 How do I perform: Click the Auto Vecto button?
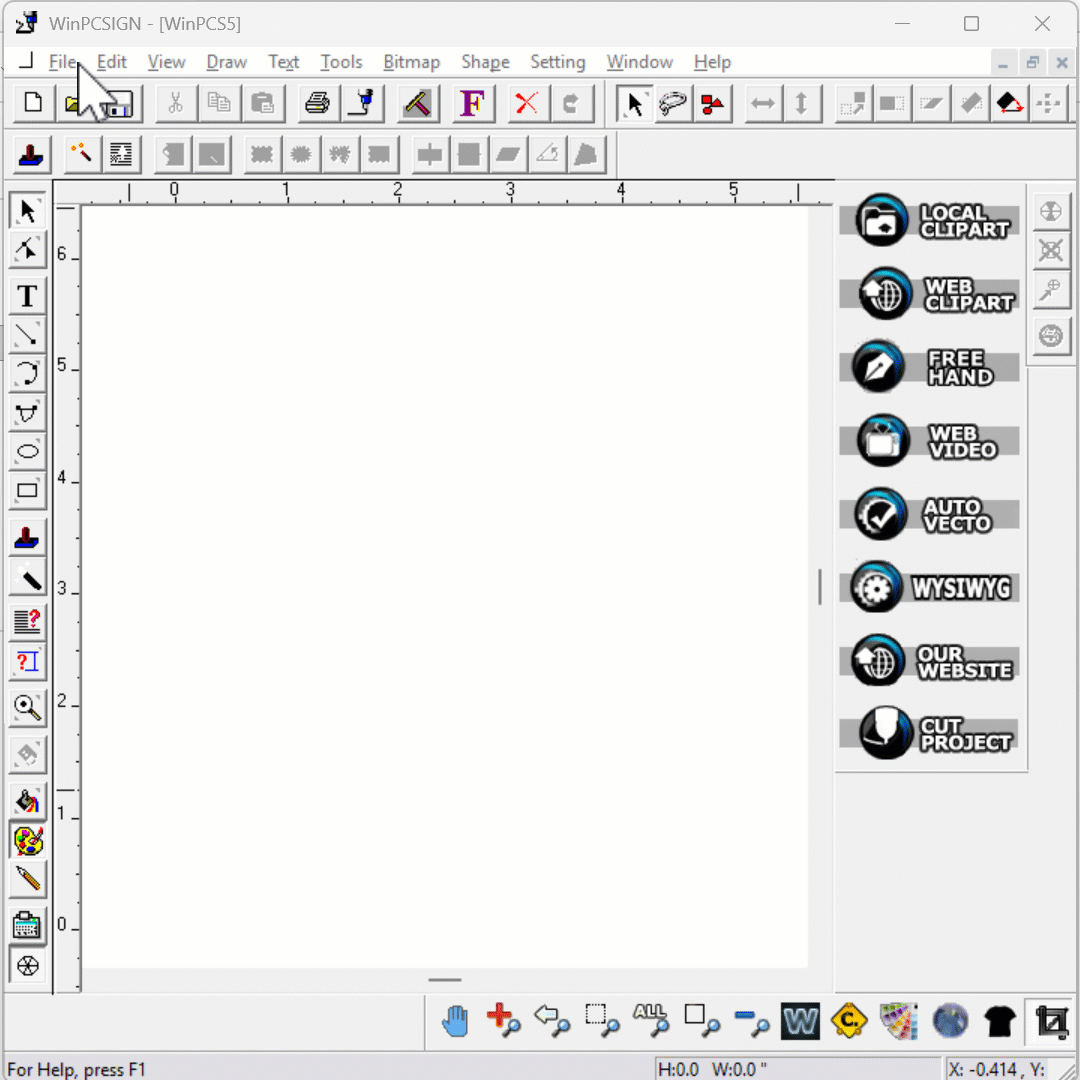click(929, 515)
